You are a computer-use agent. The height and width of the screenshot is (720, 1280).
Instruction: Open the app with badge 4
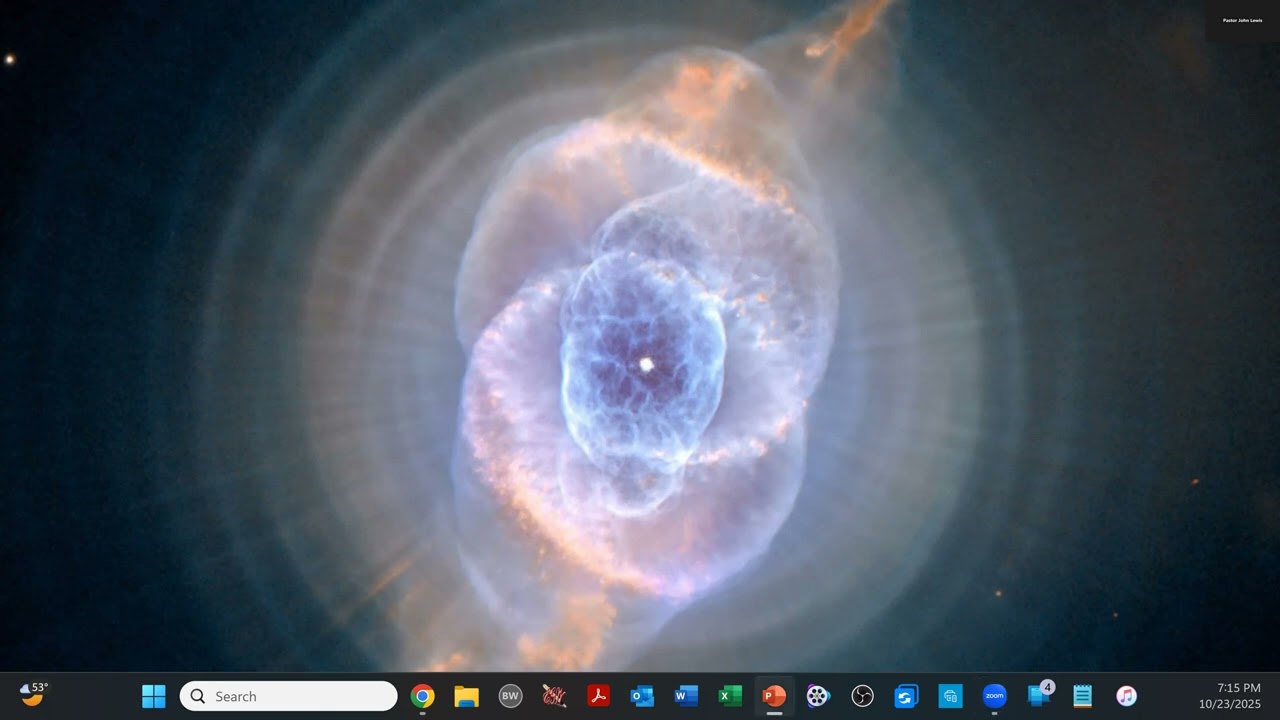point(1040,695)
